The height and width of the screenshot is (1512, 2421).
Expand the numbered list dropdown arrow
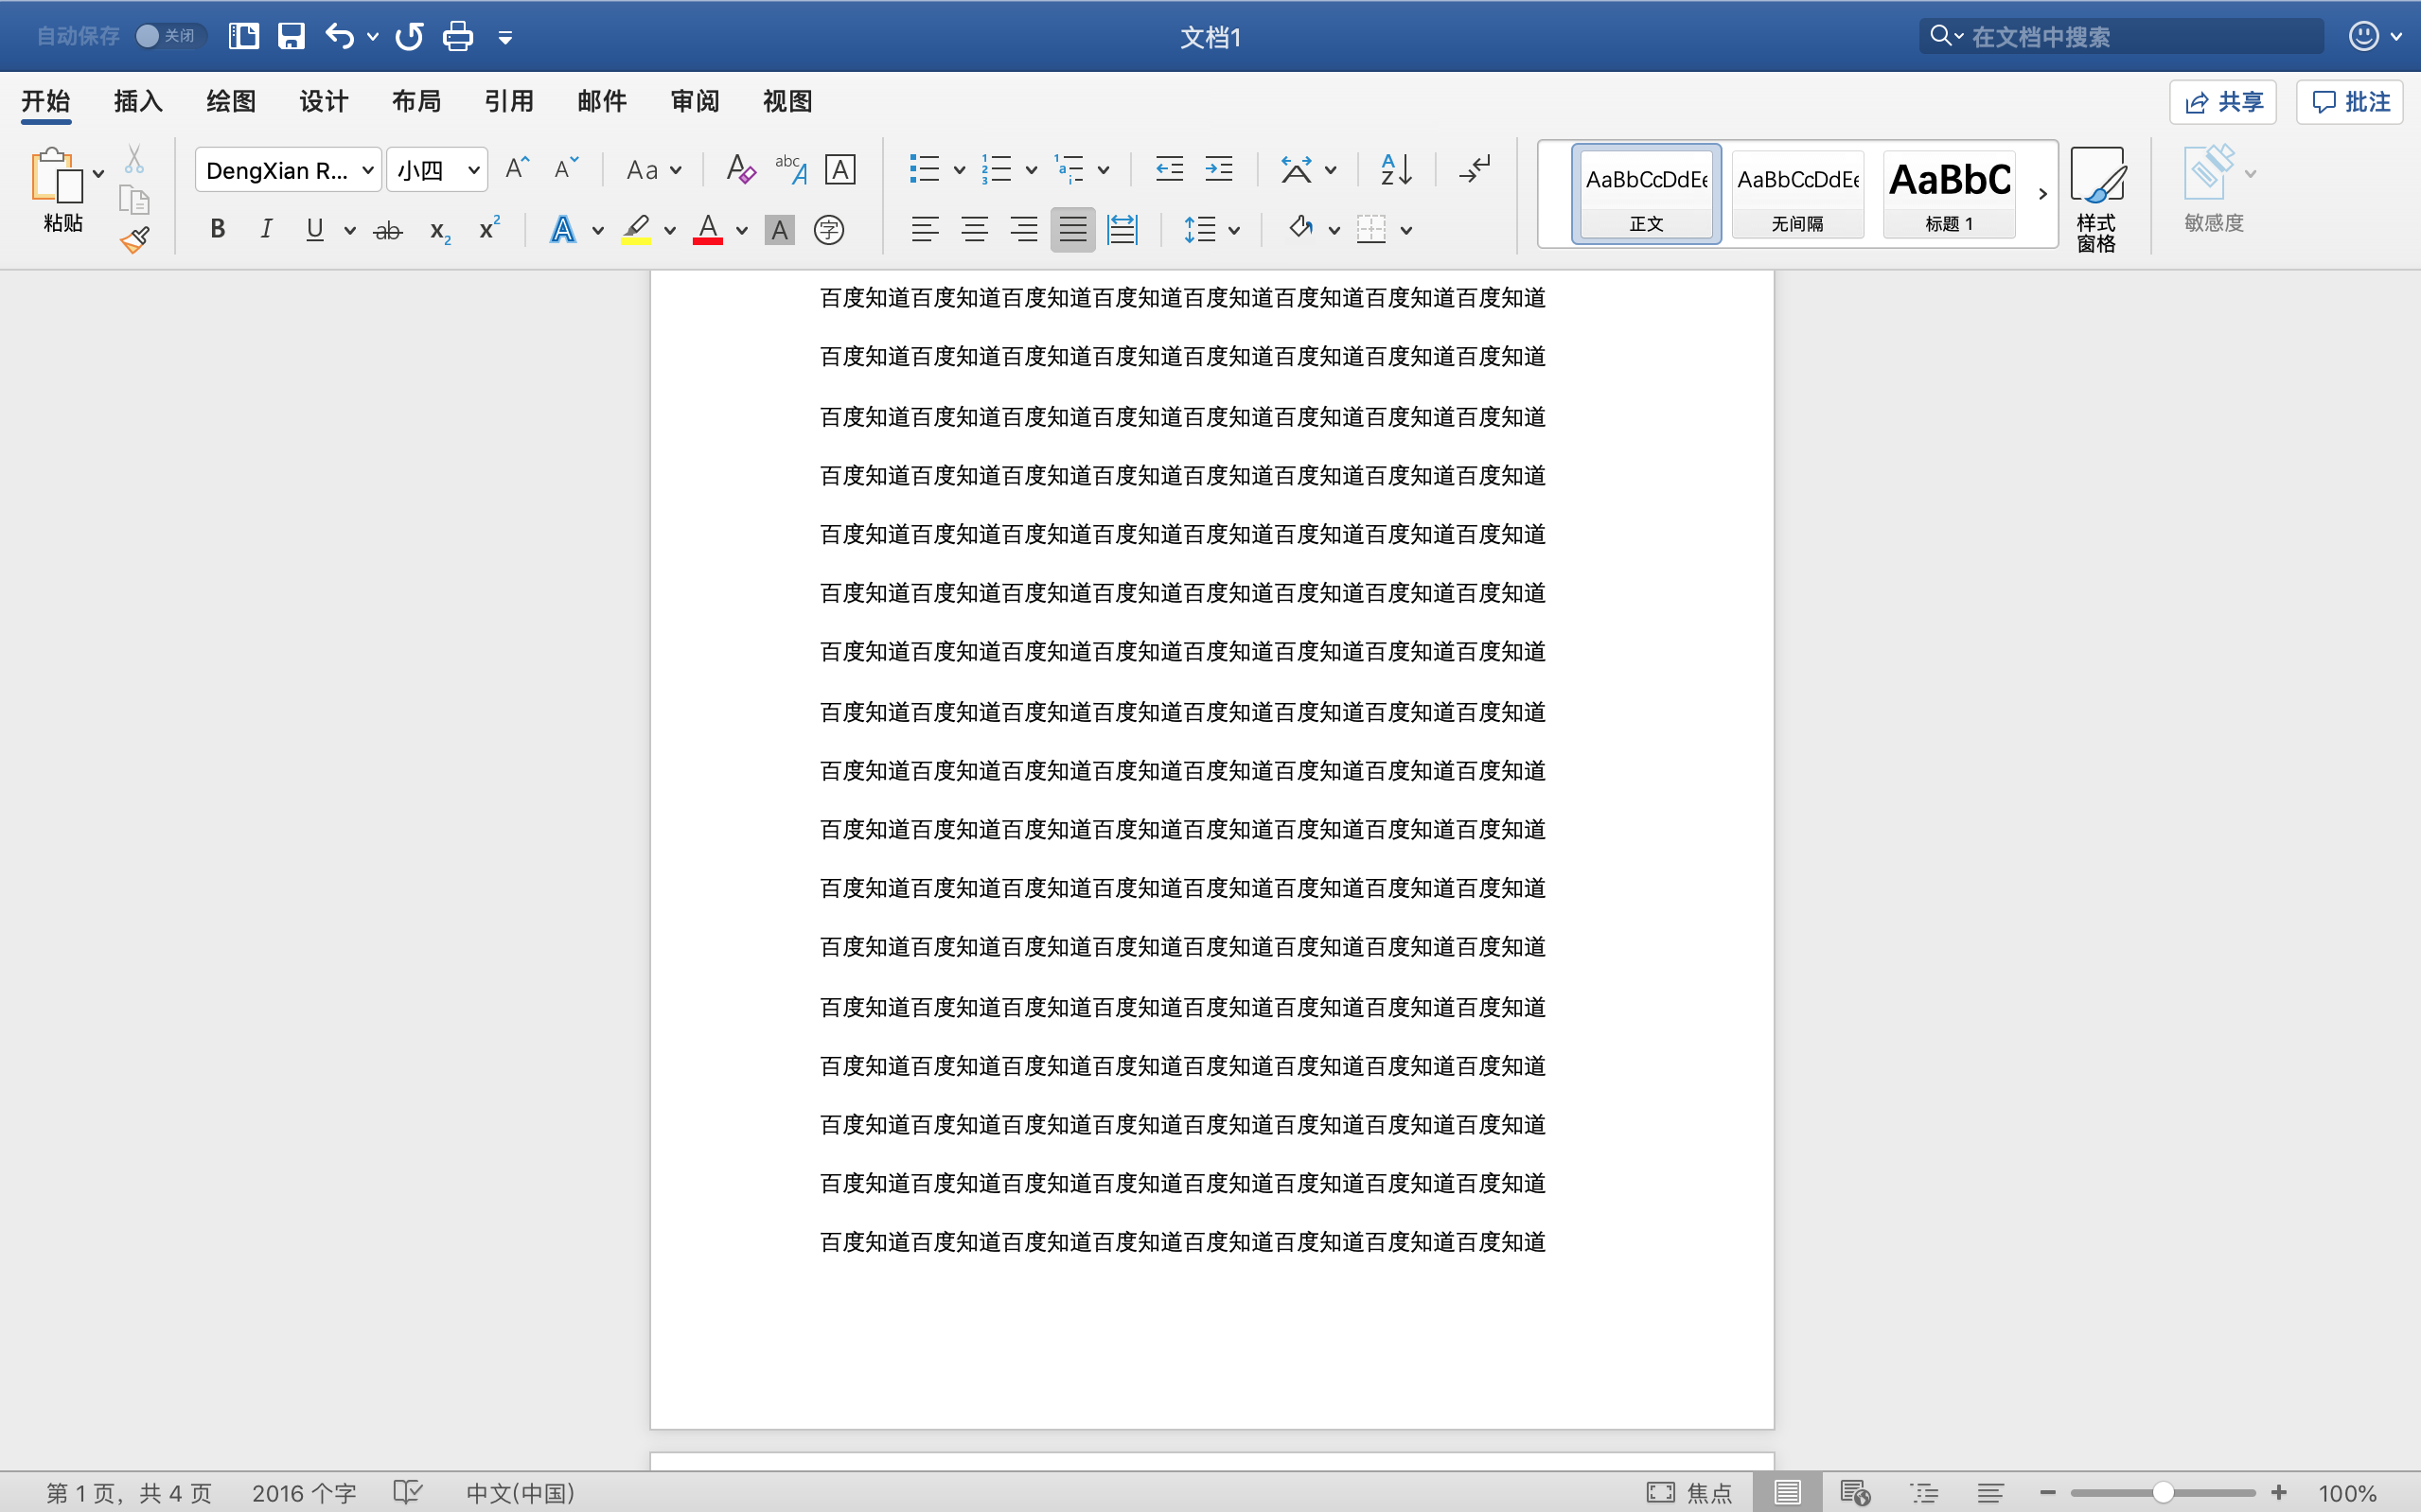click(1031, 170)
